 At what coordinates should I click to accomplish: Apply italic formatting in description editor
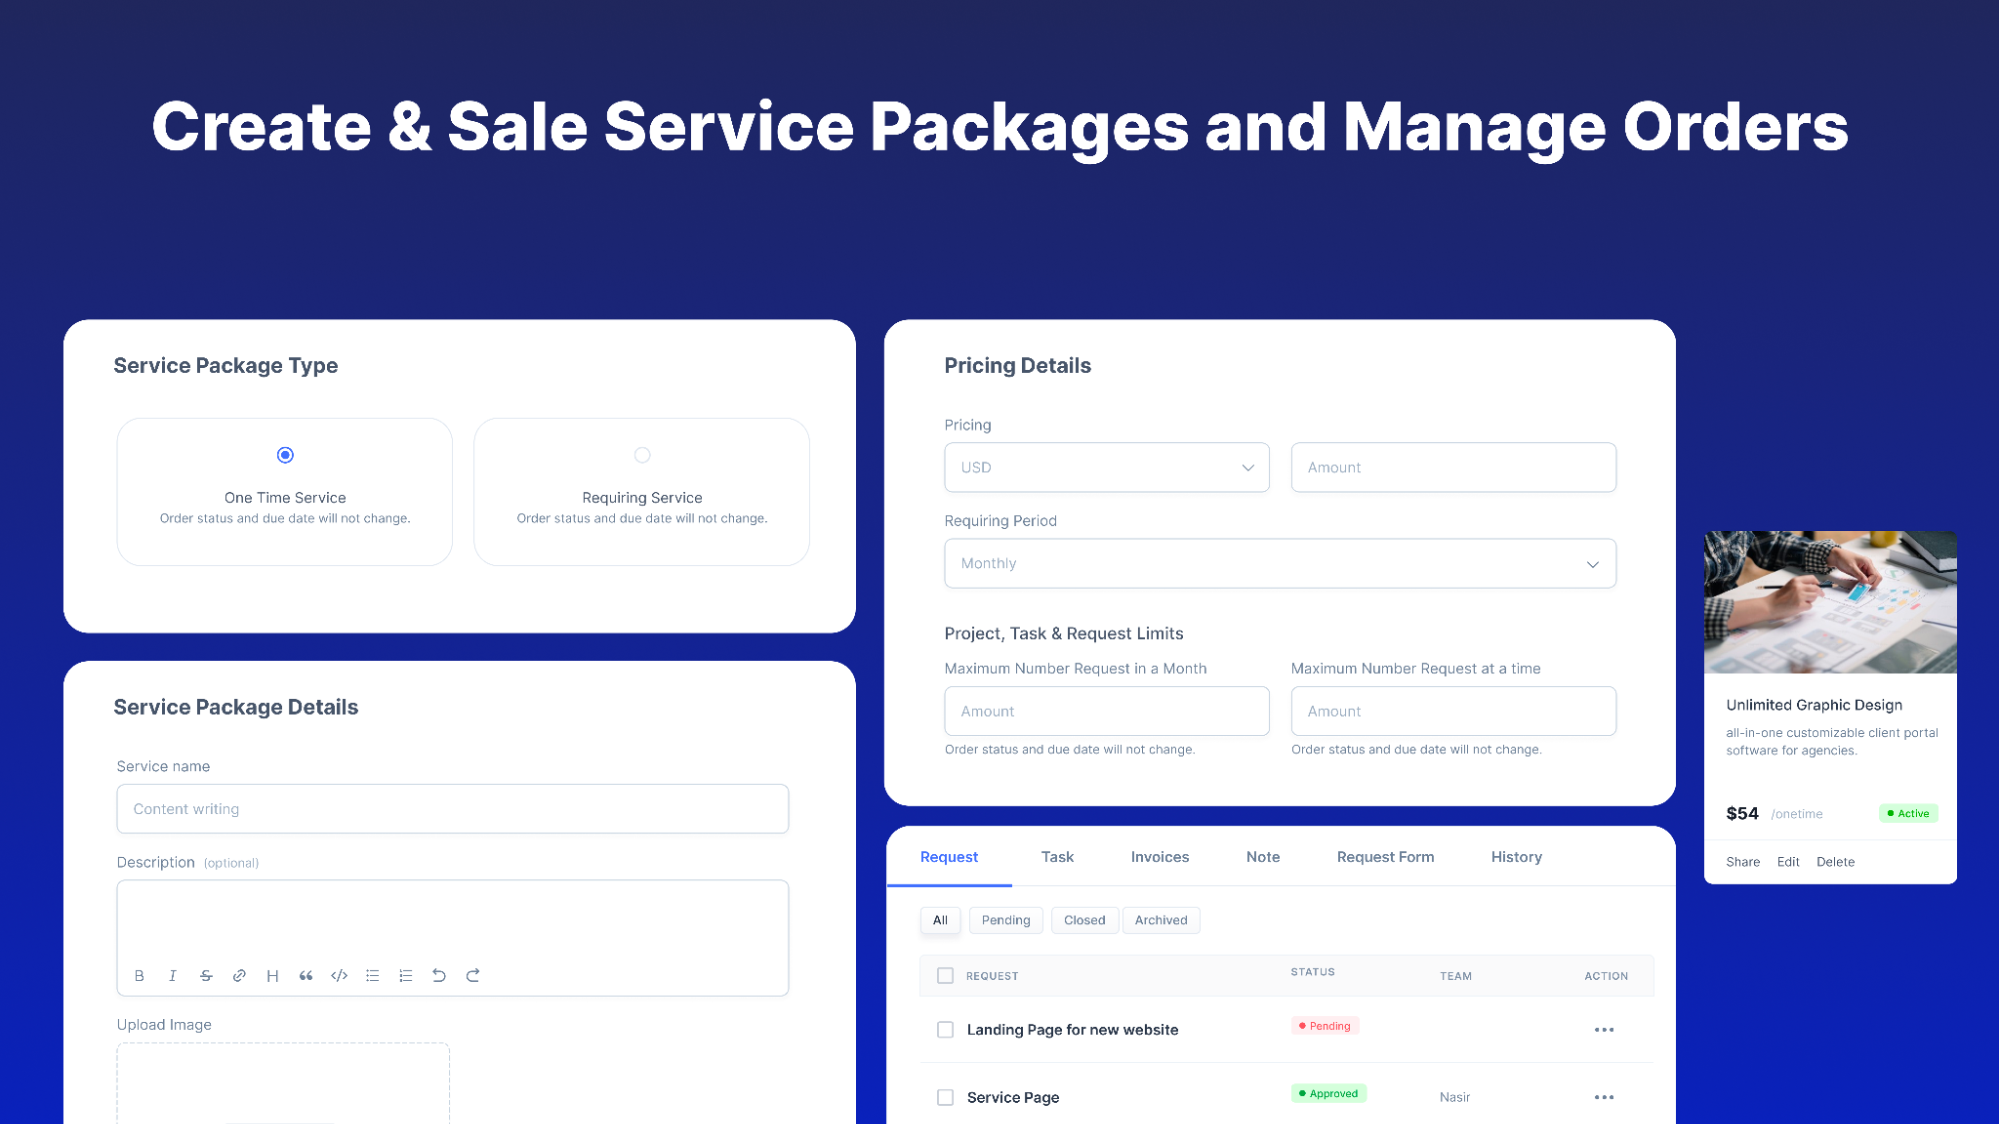(172, 975)
